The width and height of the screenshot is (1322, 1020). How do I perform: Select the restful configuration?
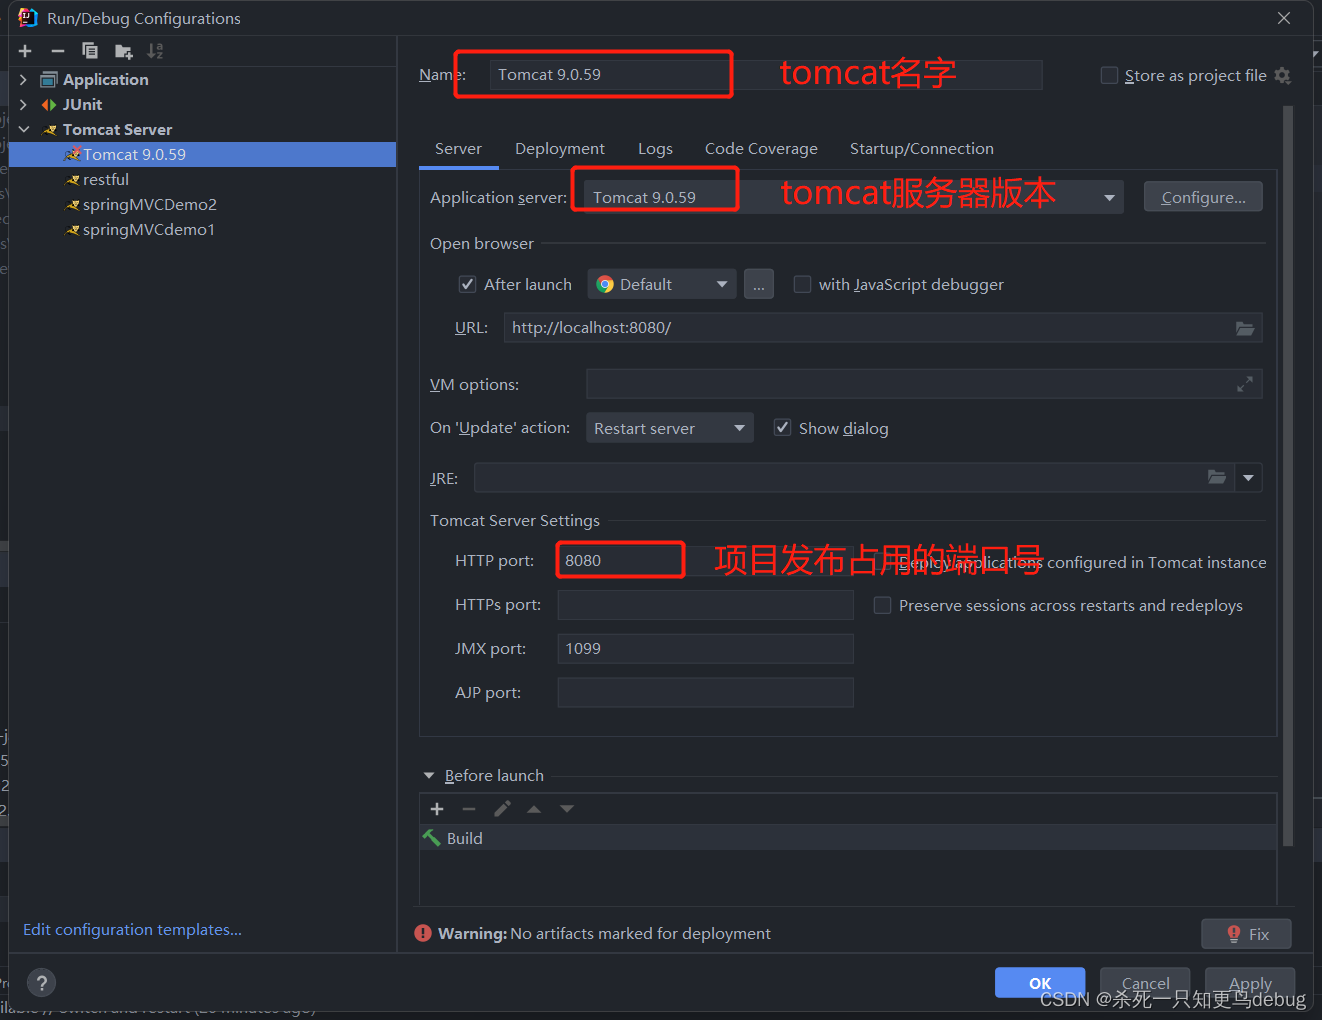point(203,179)
